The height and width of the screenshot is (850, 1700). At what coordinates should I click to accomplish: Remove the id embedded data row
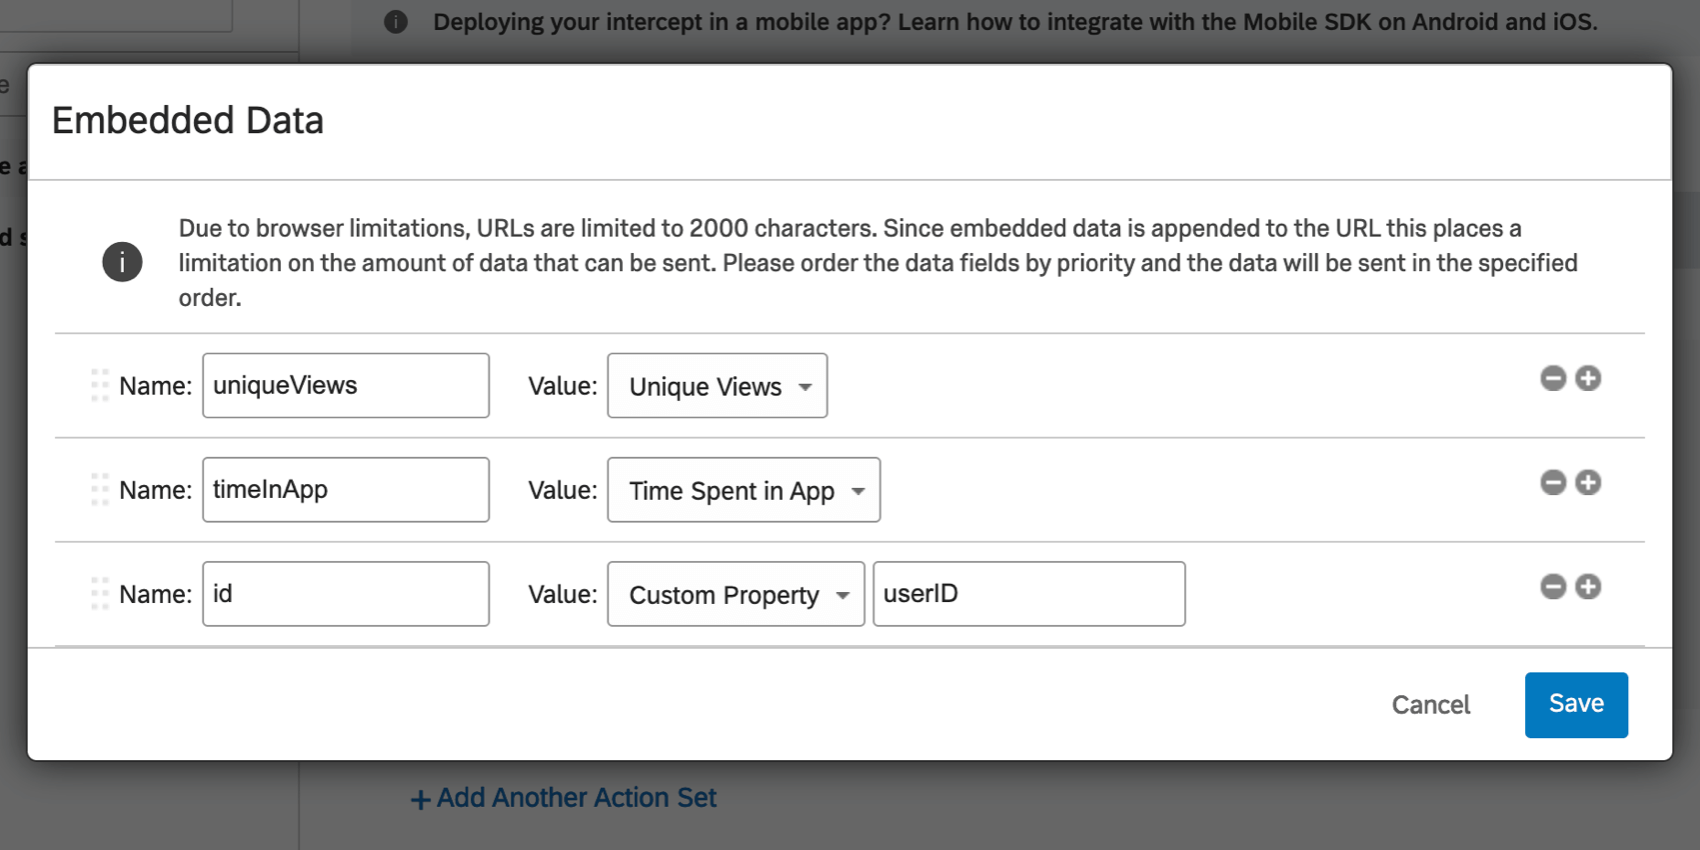(x=1552, y=586)
